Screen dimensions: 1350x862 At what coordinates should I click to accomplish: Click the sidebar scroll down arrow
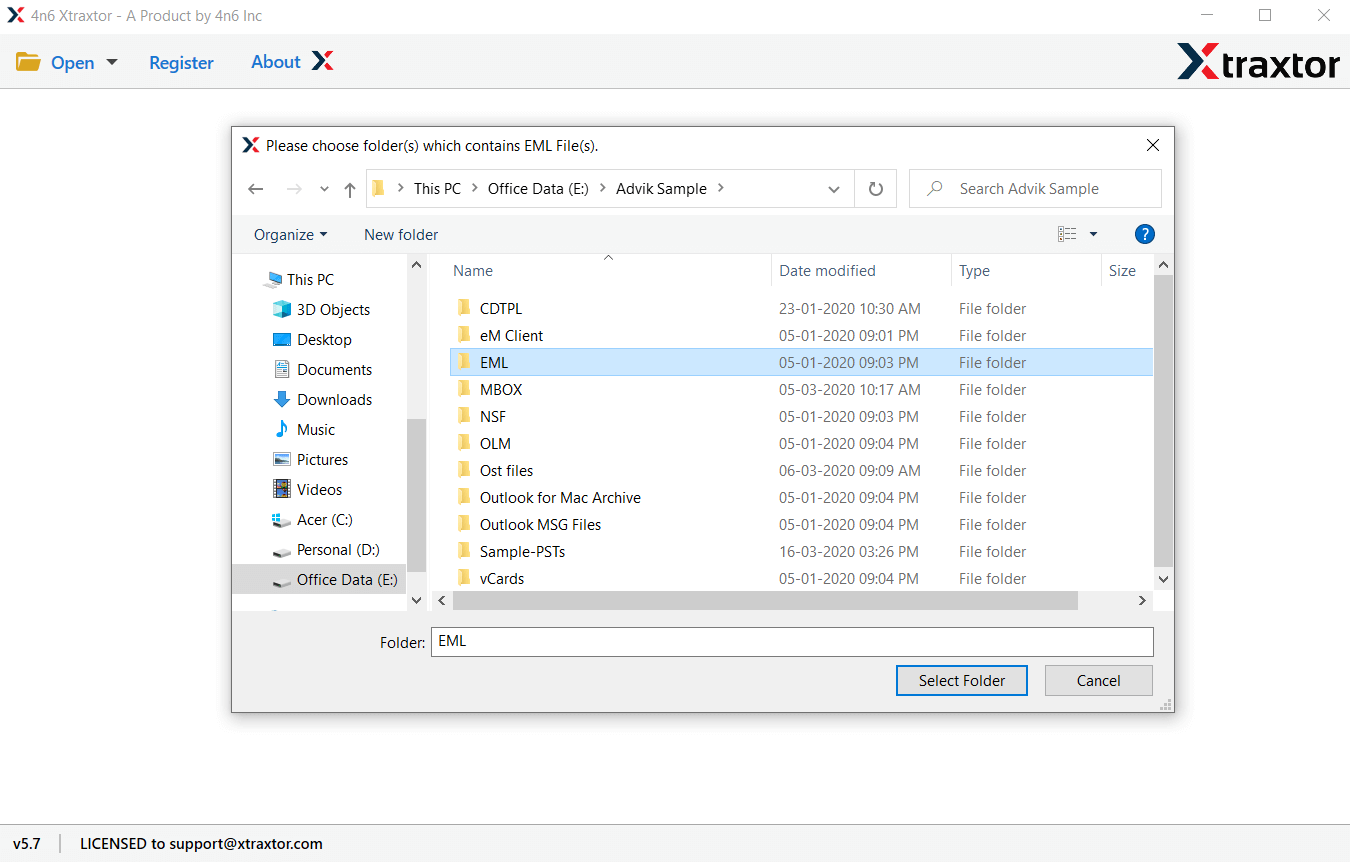[x=417, y=600]
